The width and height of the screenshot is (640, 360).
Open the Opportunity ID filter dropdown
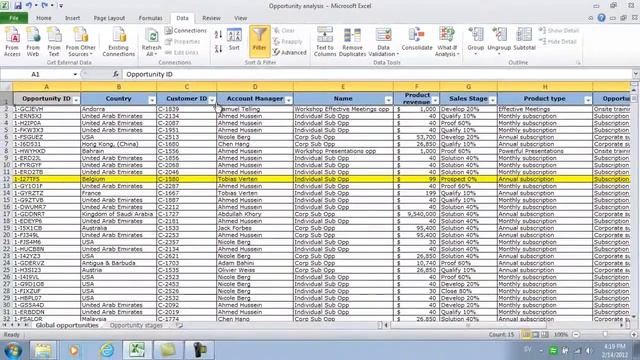76,100
